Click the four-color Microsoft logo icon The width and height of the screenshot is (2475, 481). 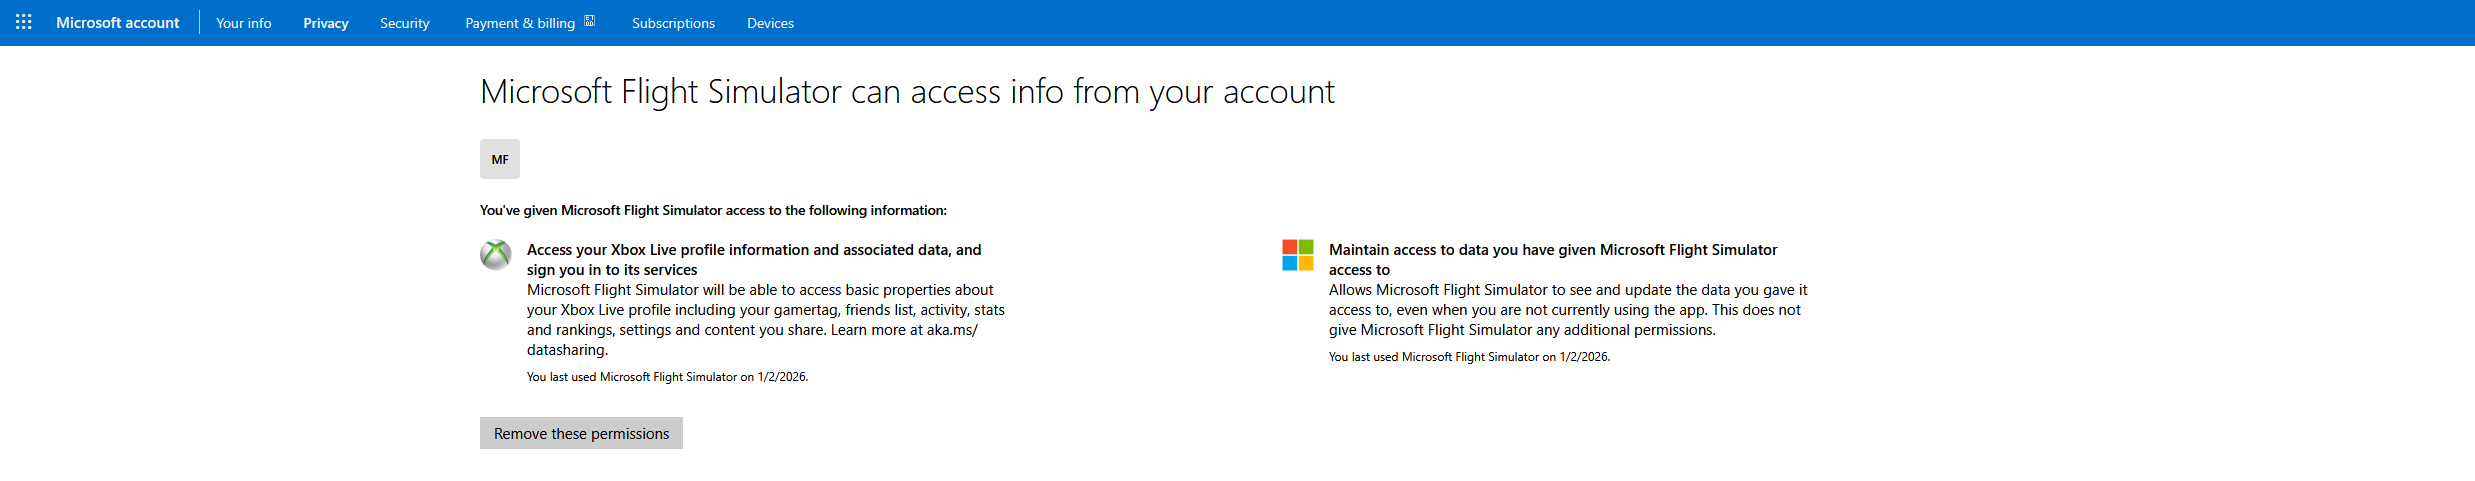point(1297,255)
